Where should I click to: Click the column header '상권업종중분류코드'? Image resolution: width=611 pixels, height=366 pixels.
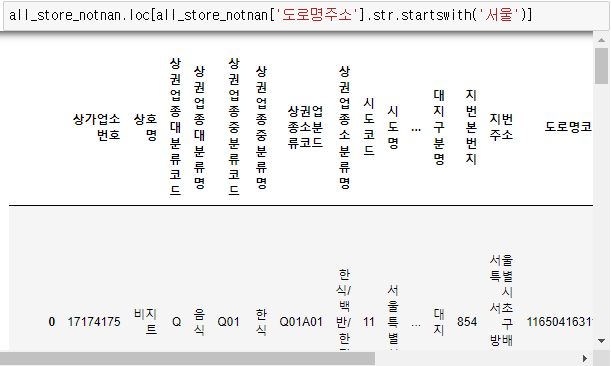point(234,126)
